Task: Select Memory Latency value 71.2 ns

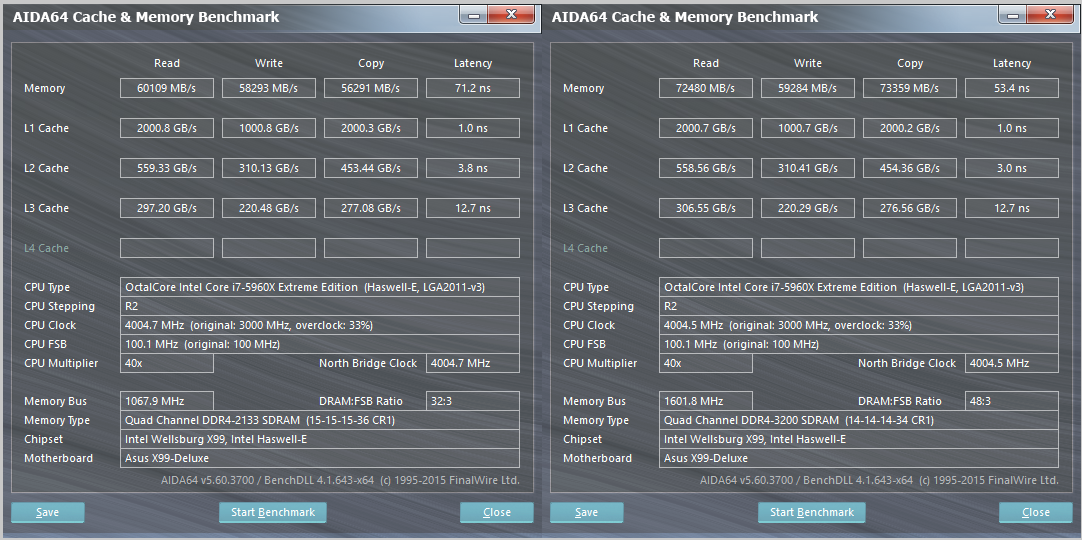Action: pyautogui.click(x=473, y=88)
